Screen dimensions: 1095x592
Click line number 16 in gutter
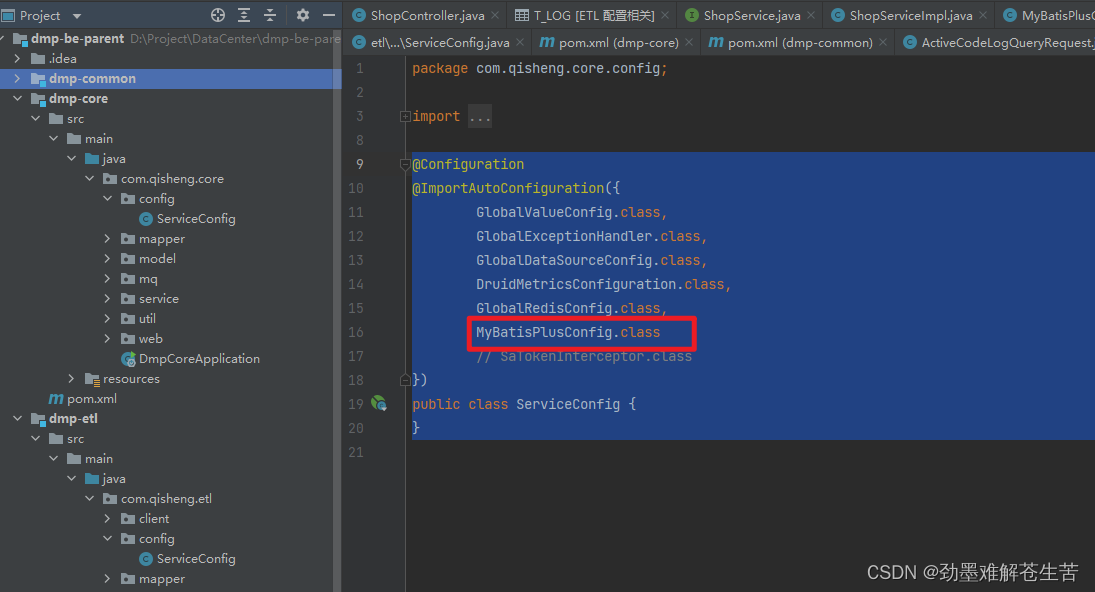tap(355, 332)
